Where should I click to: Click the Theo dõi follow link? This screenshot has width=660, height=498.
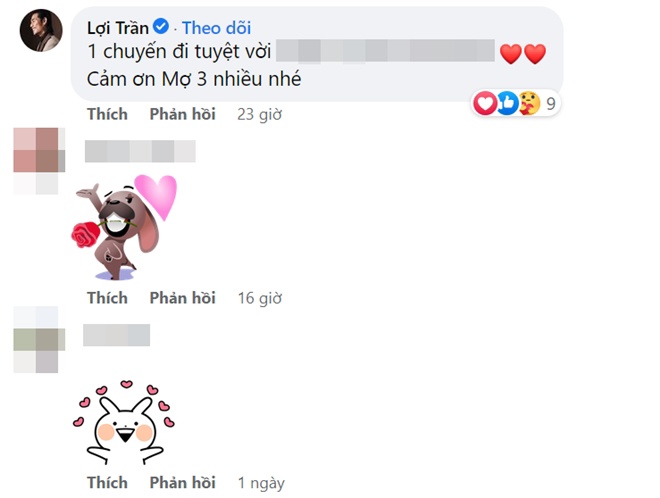pos(216,28)
